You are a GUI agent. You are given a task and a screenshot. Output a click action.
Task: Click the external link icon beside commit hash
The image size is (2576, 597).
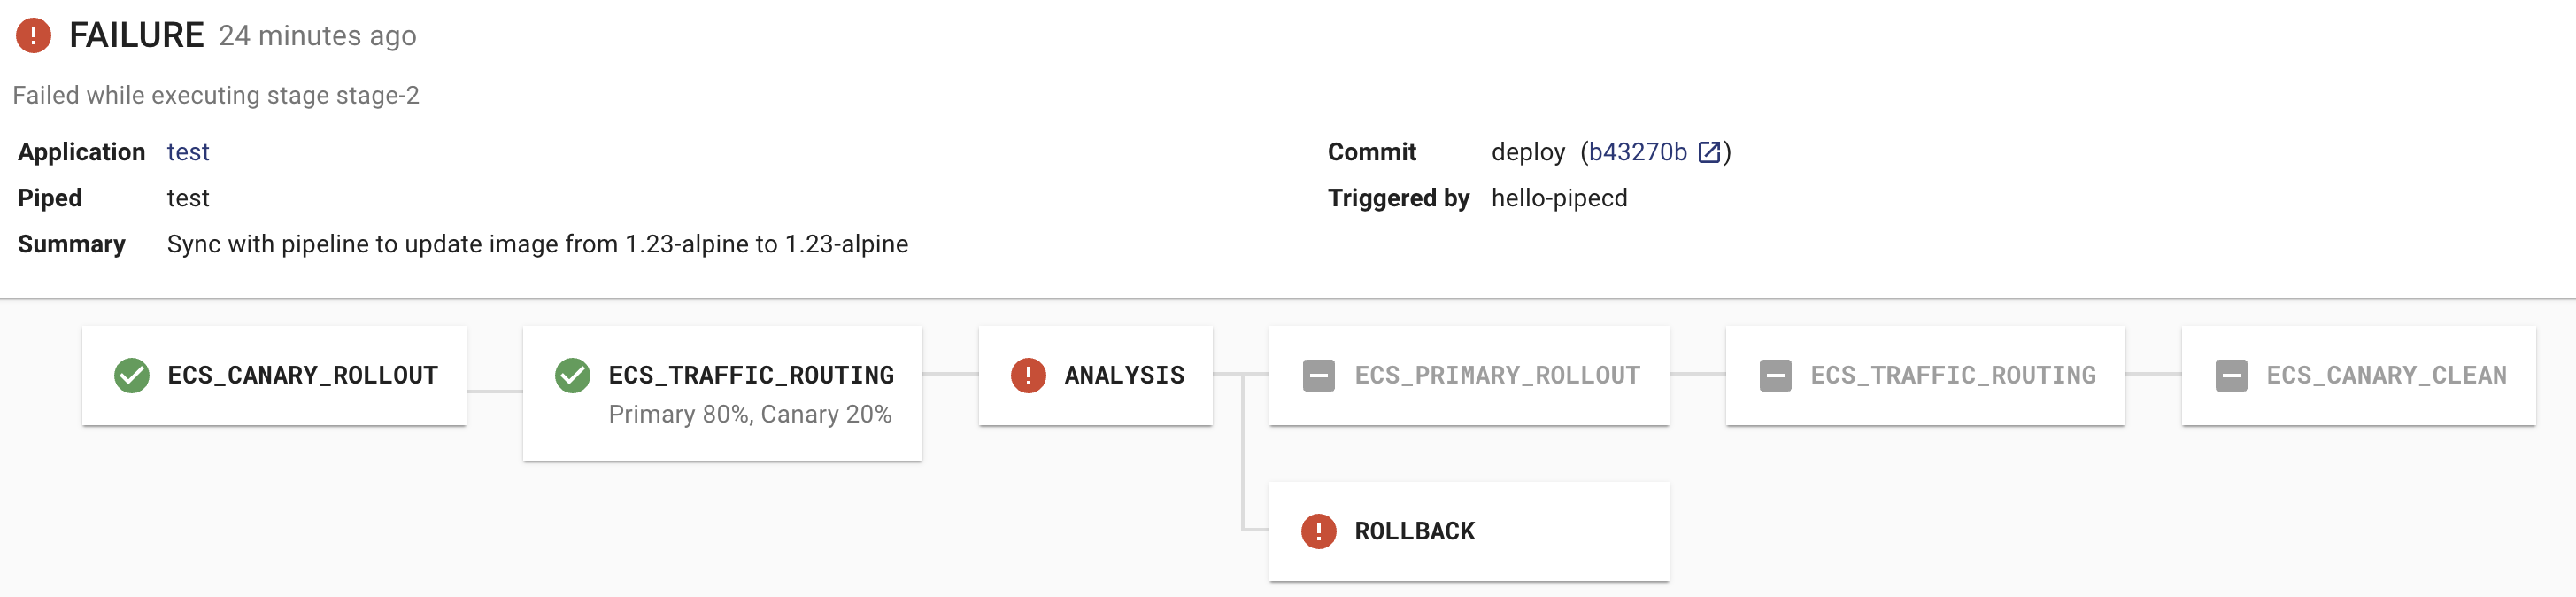tap(1709, 152)
